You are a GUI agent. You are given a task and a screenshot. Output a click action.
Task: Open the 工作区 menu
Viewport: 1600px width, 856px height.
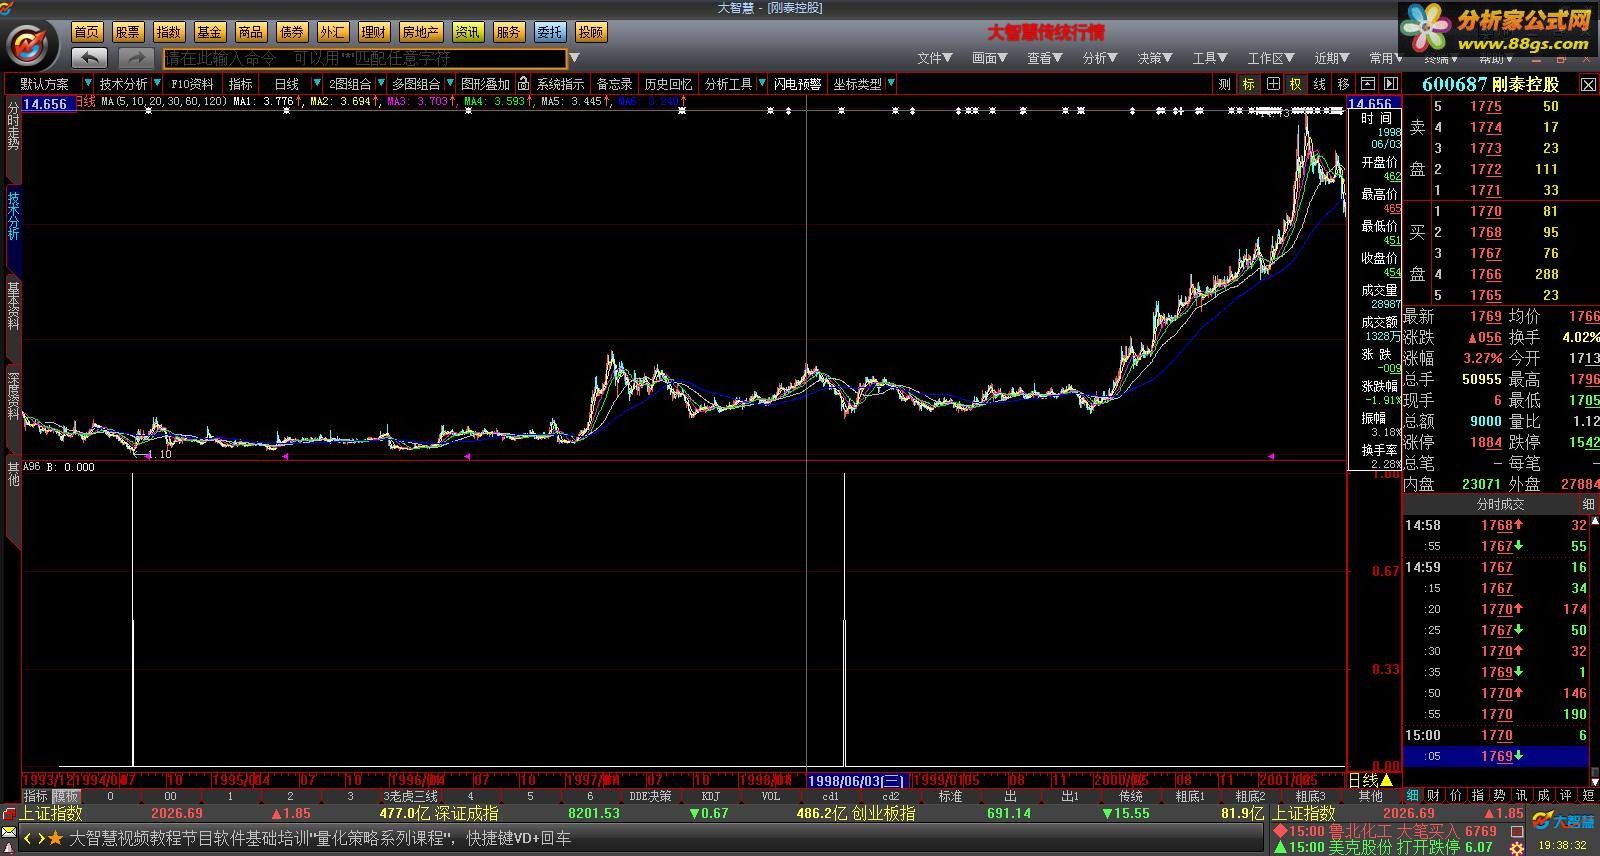pyautogui.click(x=1271, y=58)
